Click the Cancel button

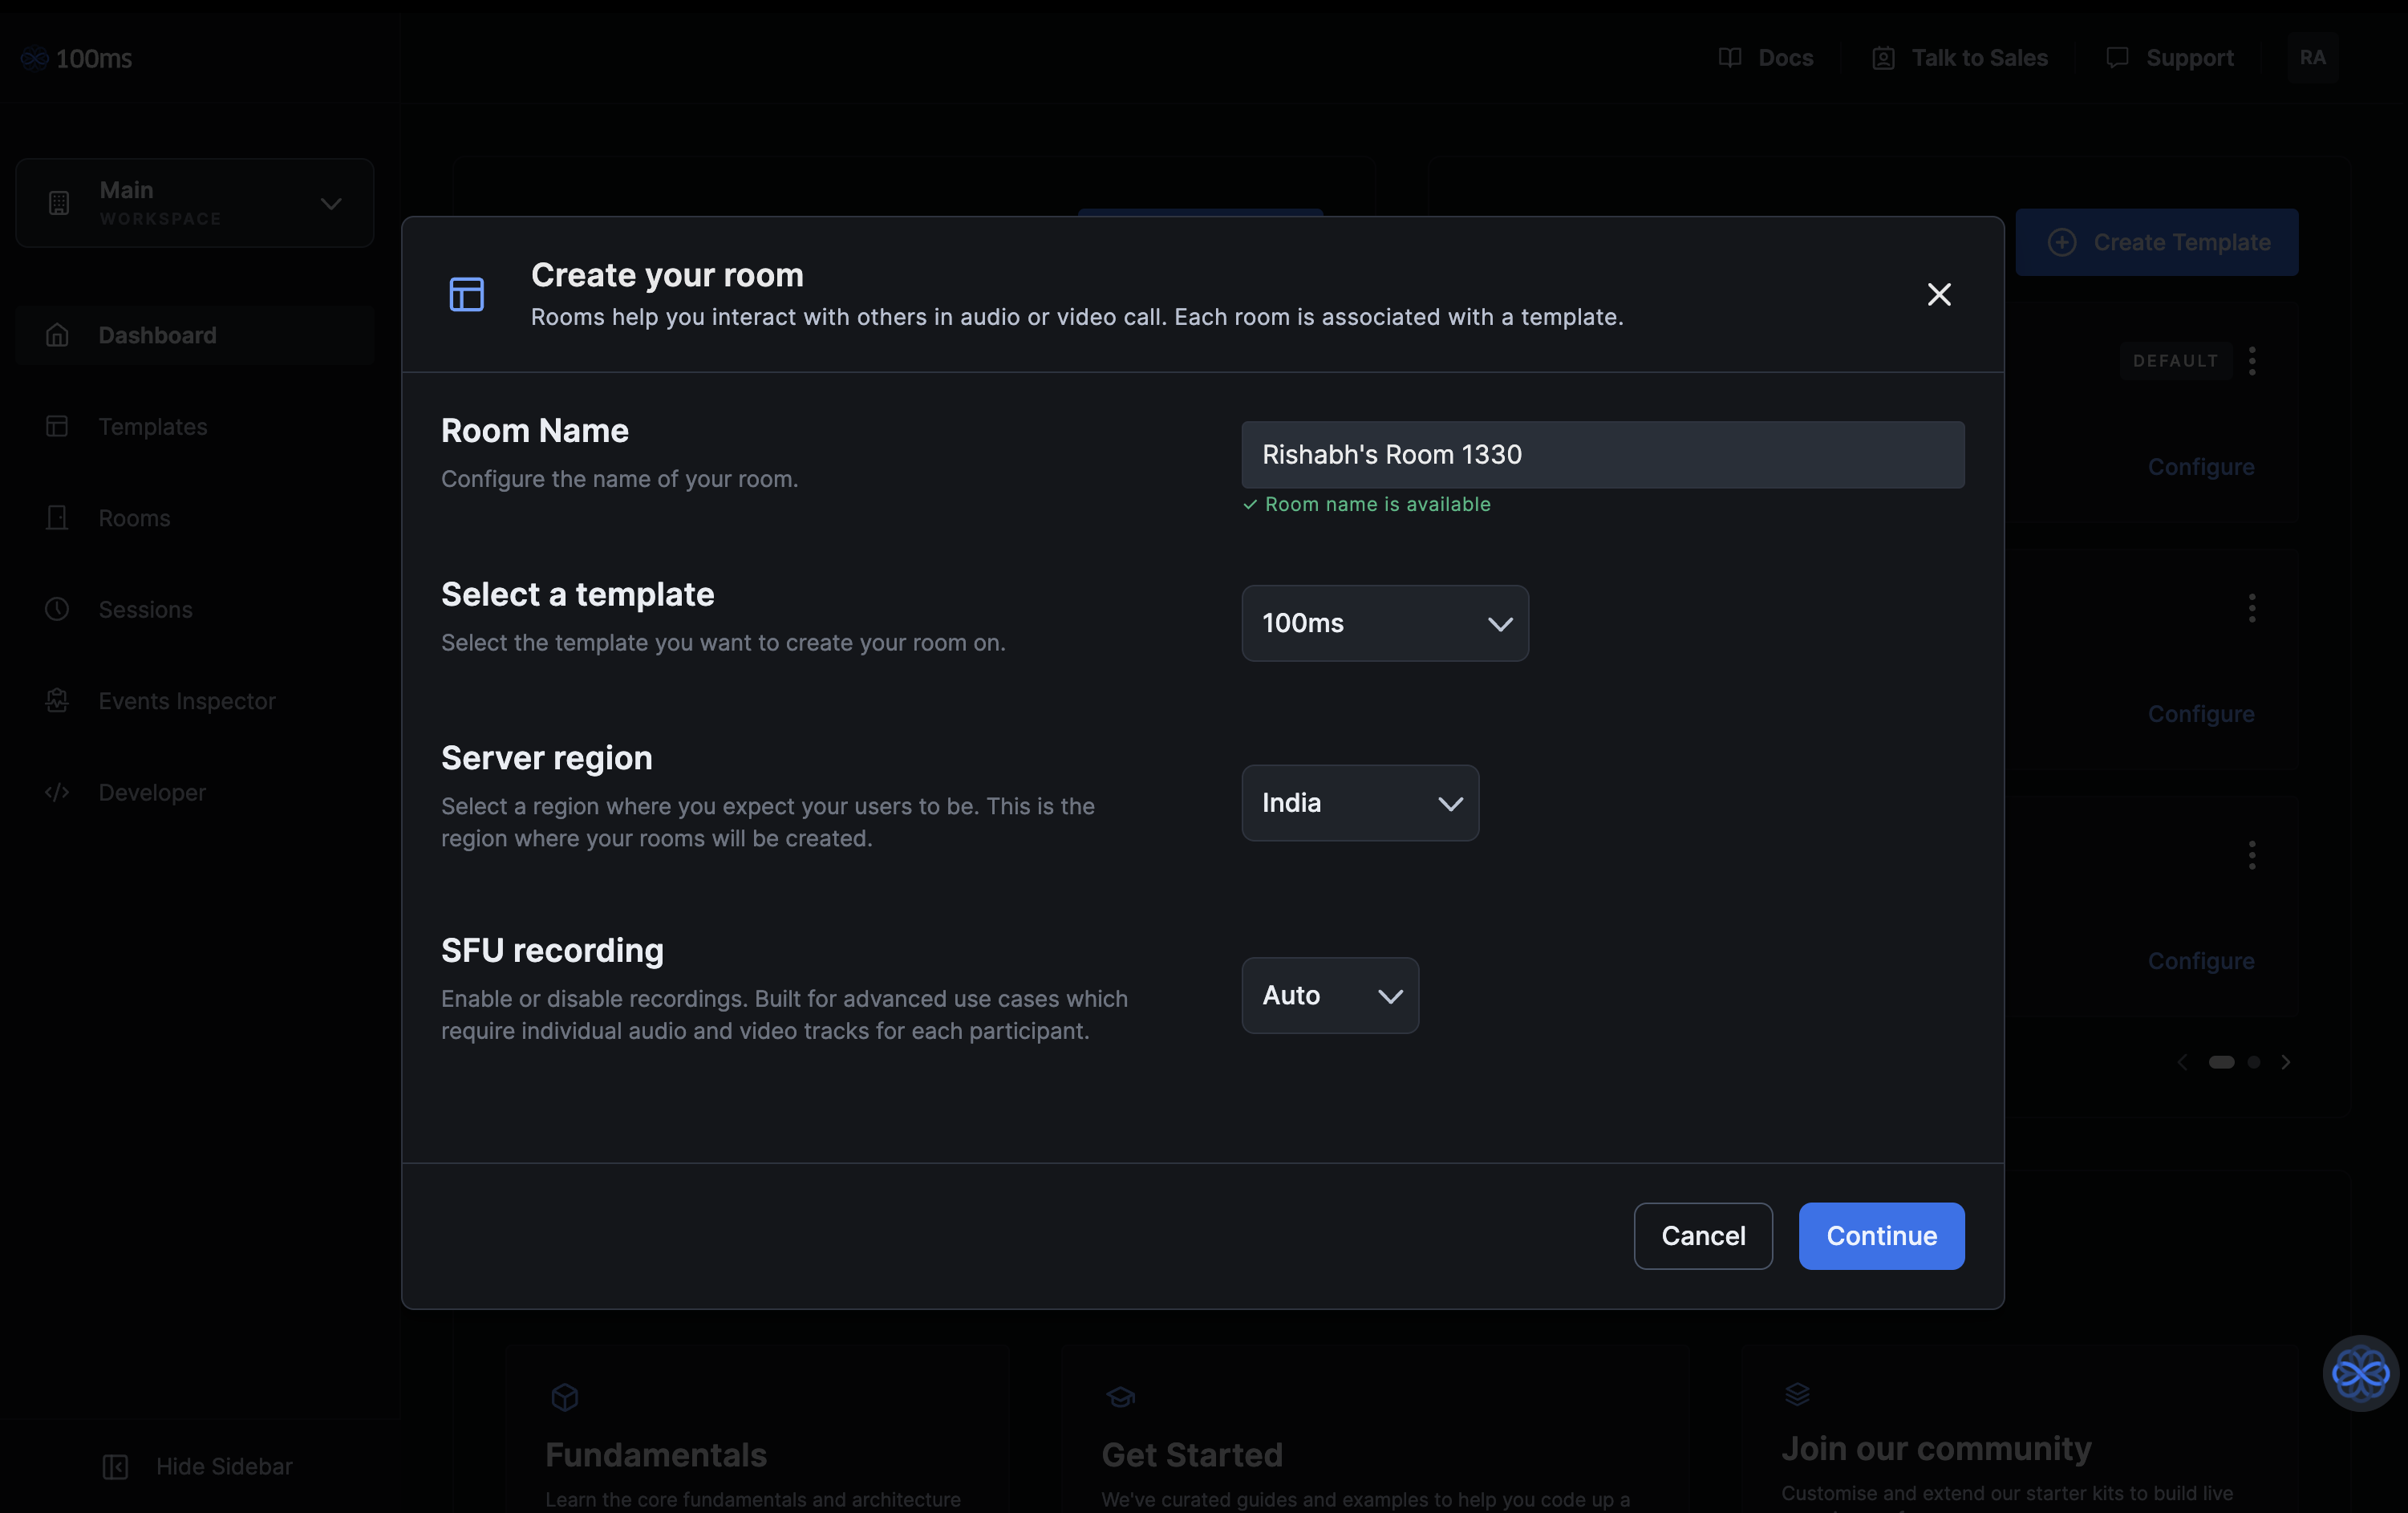pyautogui.click(x=1702, y=1236)
